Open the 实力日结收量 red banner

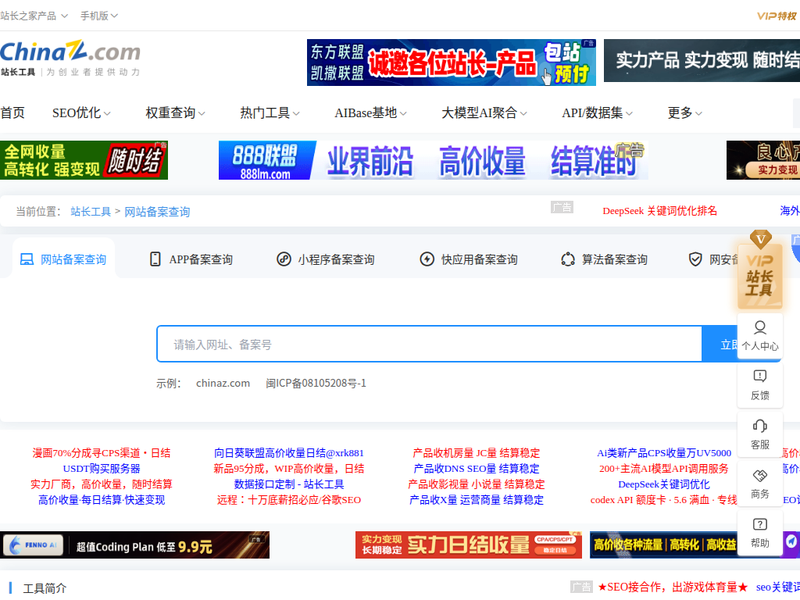tap(468, 545)
